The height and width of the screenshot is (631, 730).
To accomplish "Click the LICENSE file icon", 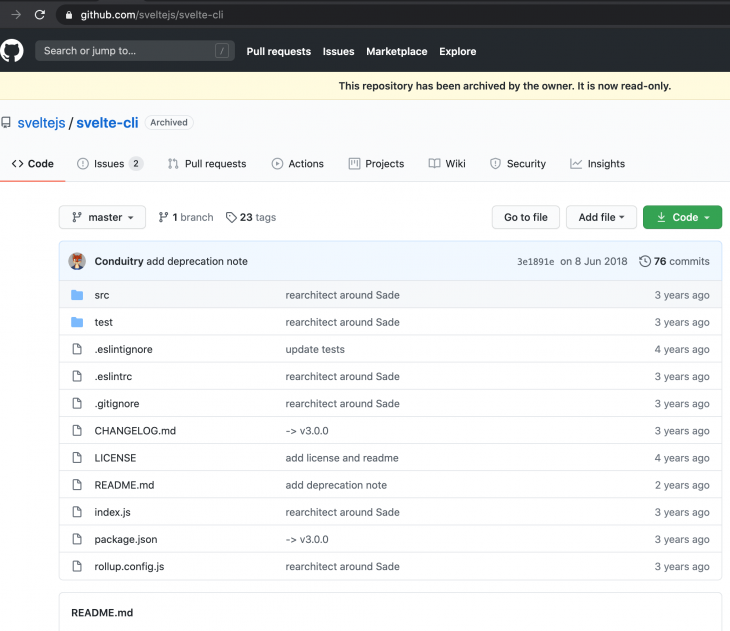I will (x=77, y=457).
